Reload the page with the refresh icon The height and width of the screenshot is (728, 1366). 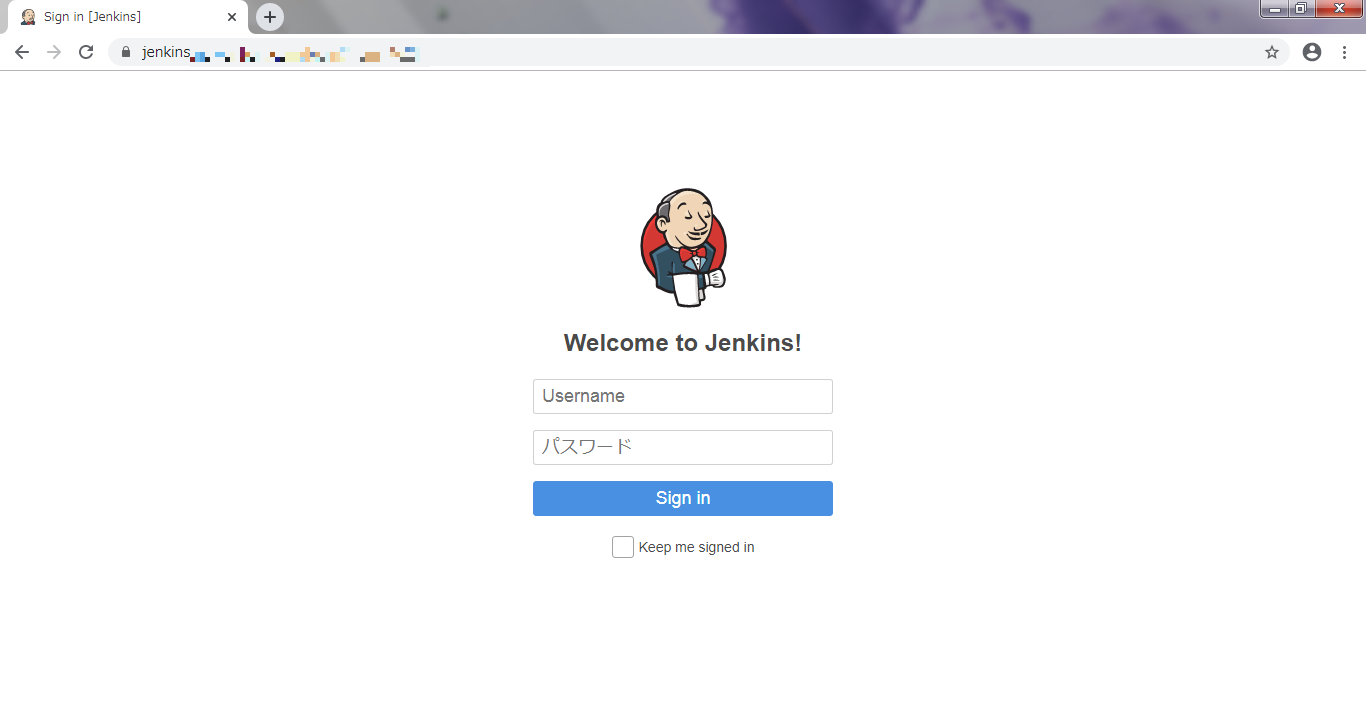point(86,52)
